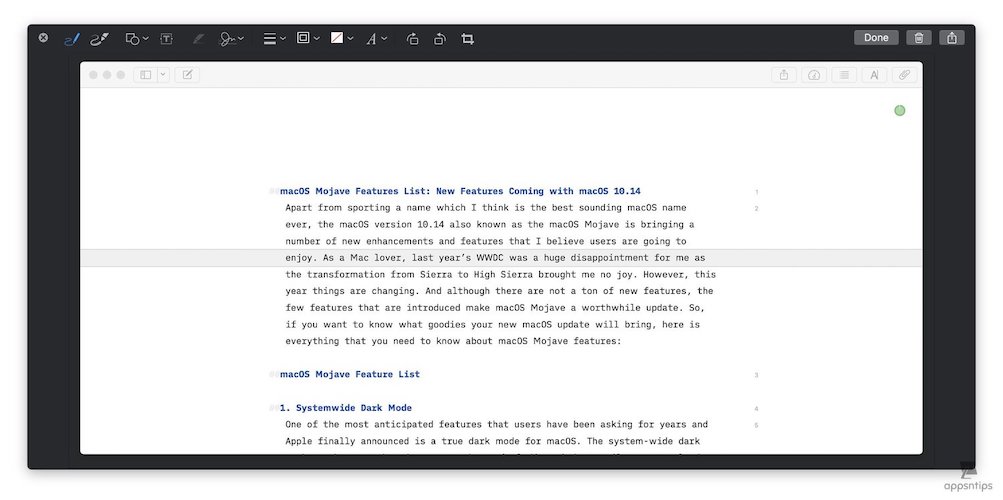This screenshot has width=1003, height=500.
Task: Add a text box annotation
Action: tap(167, 39)
